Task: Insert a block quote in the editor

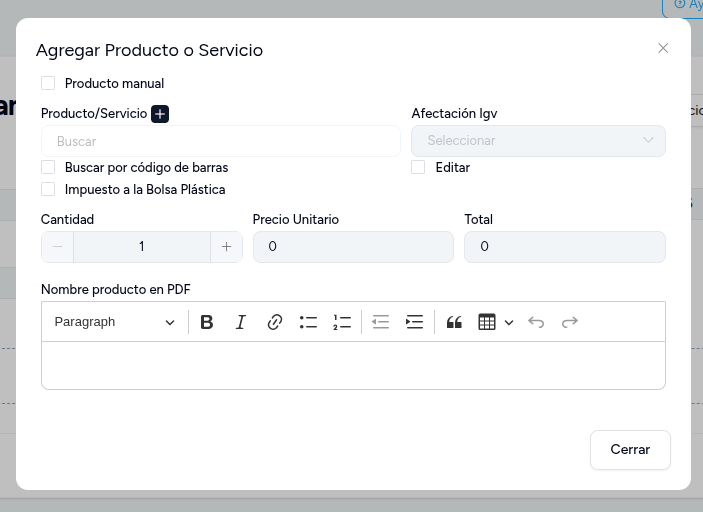Action: (454, 322)
